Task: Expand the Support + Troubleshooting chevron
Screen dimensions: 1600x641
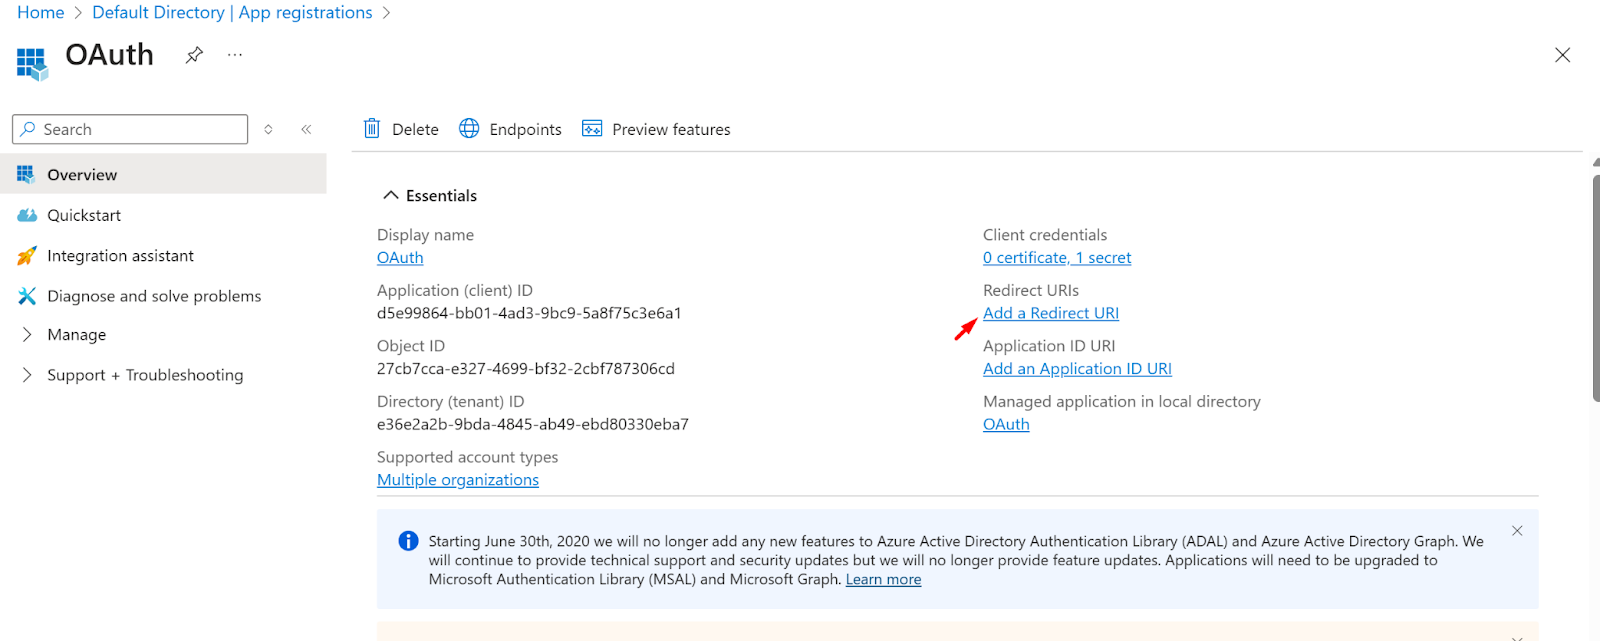Action: coord(27,375)
